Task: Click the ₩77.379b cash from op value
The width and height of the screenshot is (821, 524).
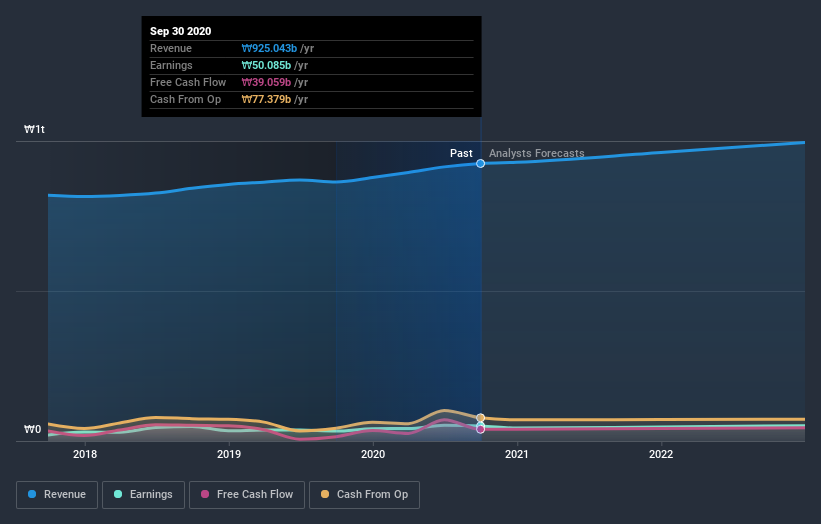Action: click(266, 99)
